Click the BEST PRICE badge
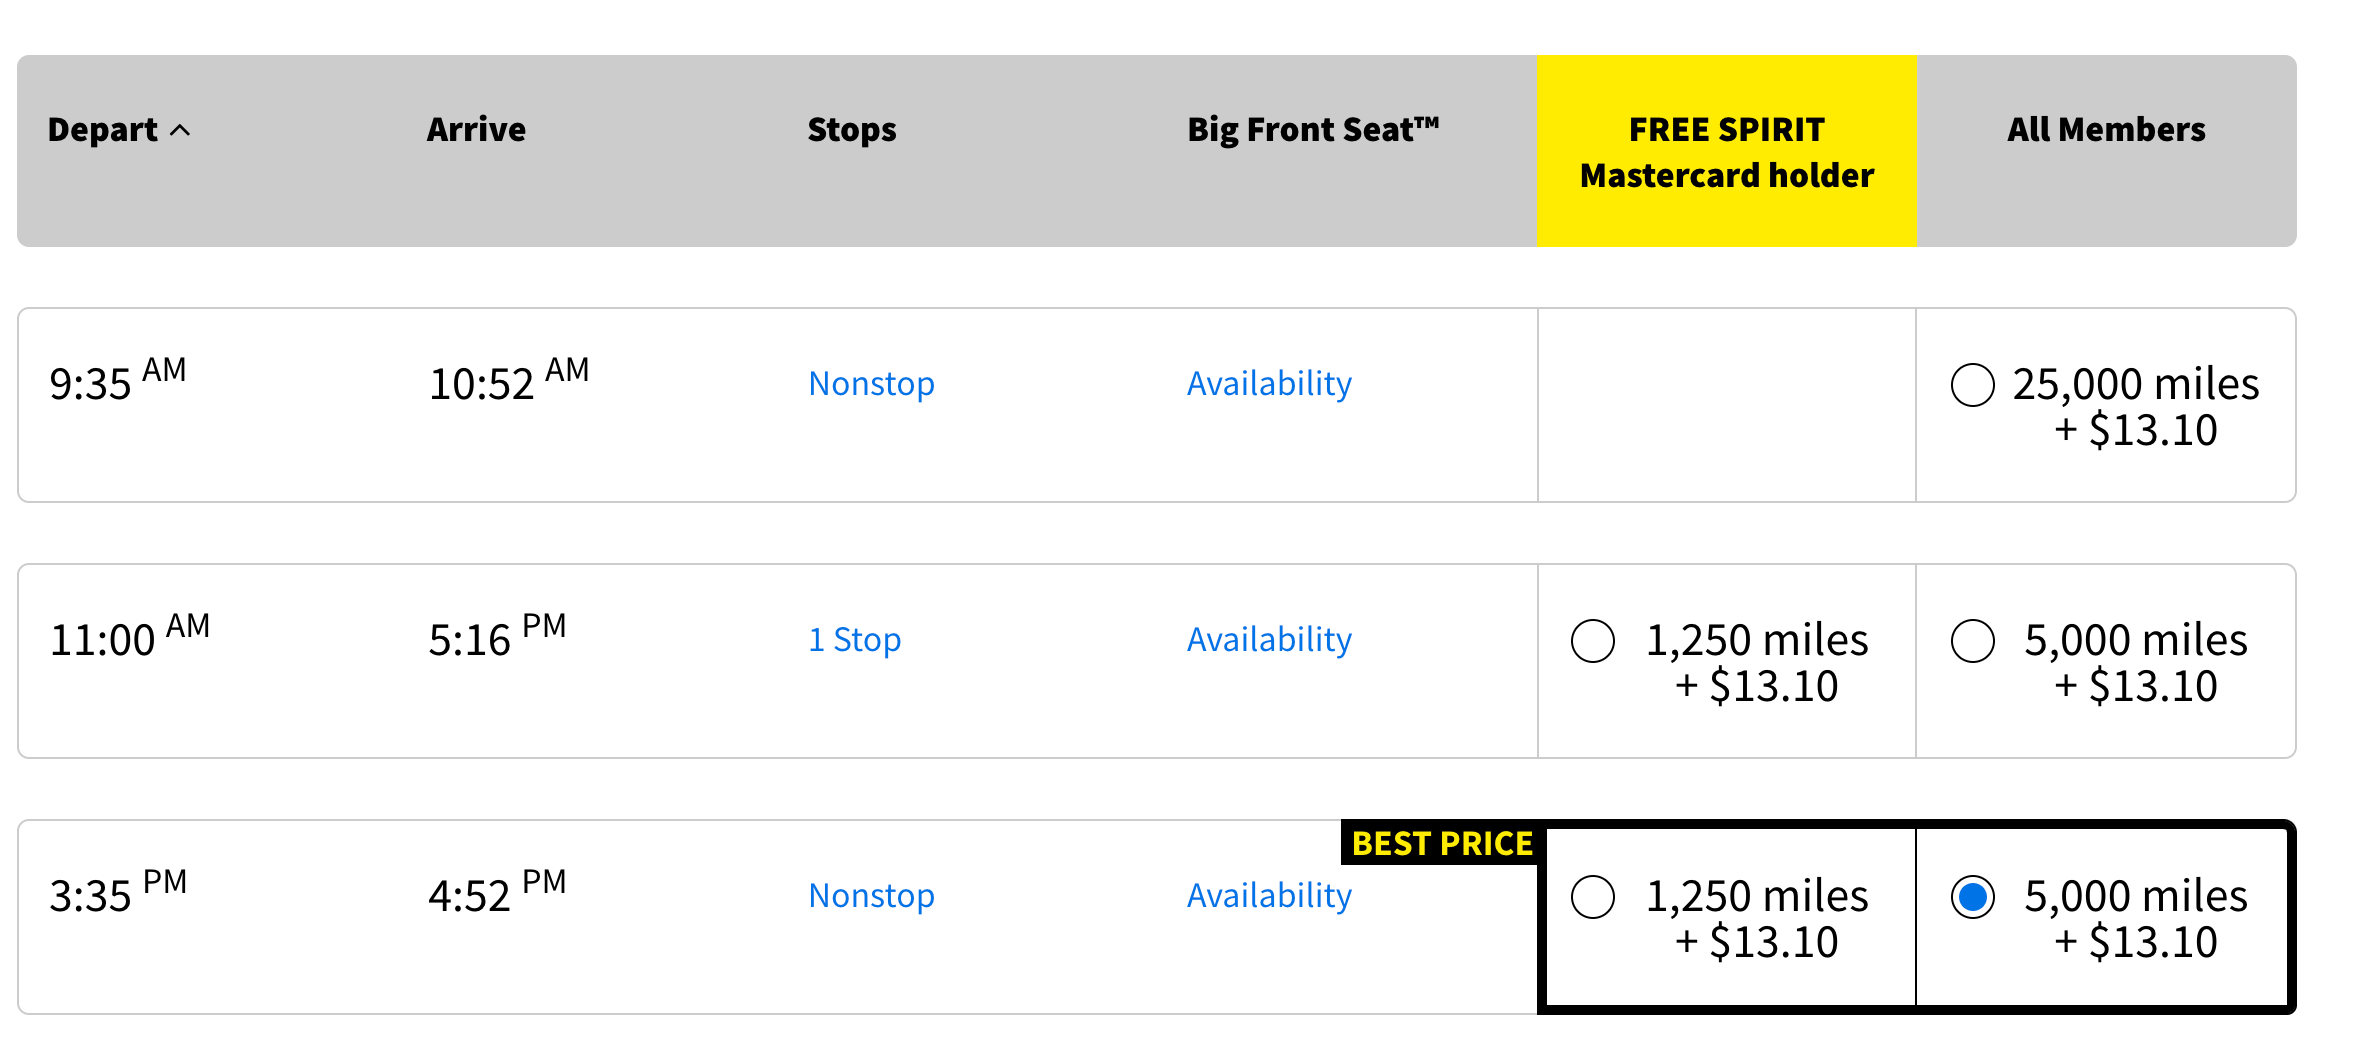The height and width of the screenshot is (1050, 2374). (x=1441, y=844)
